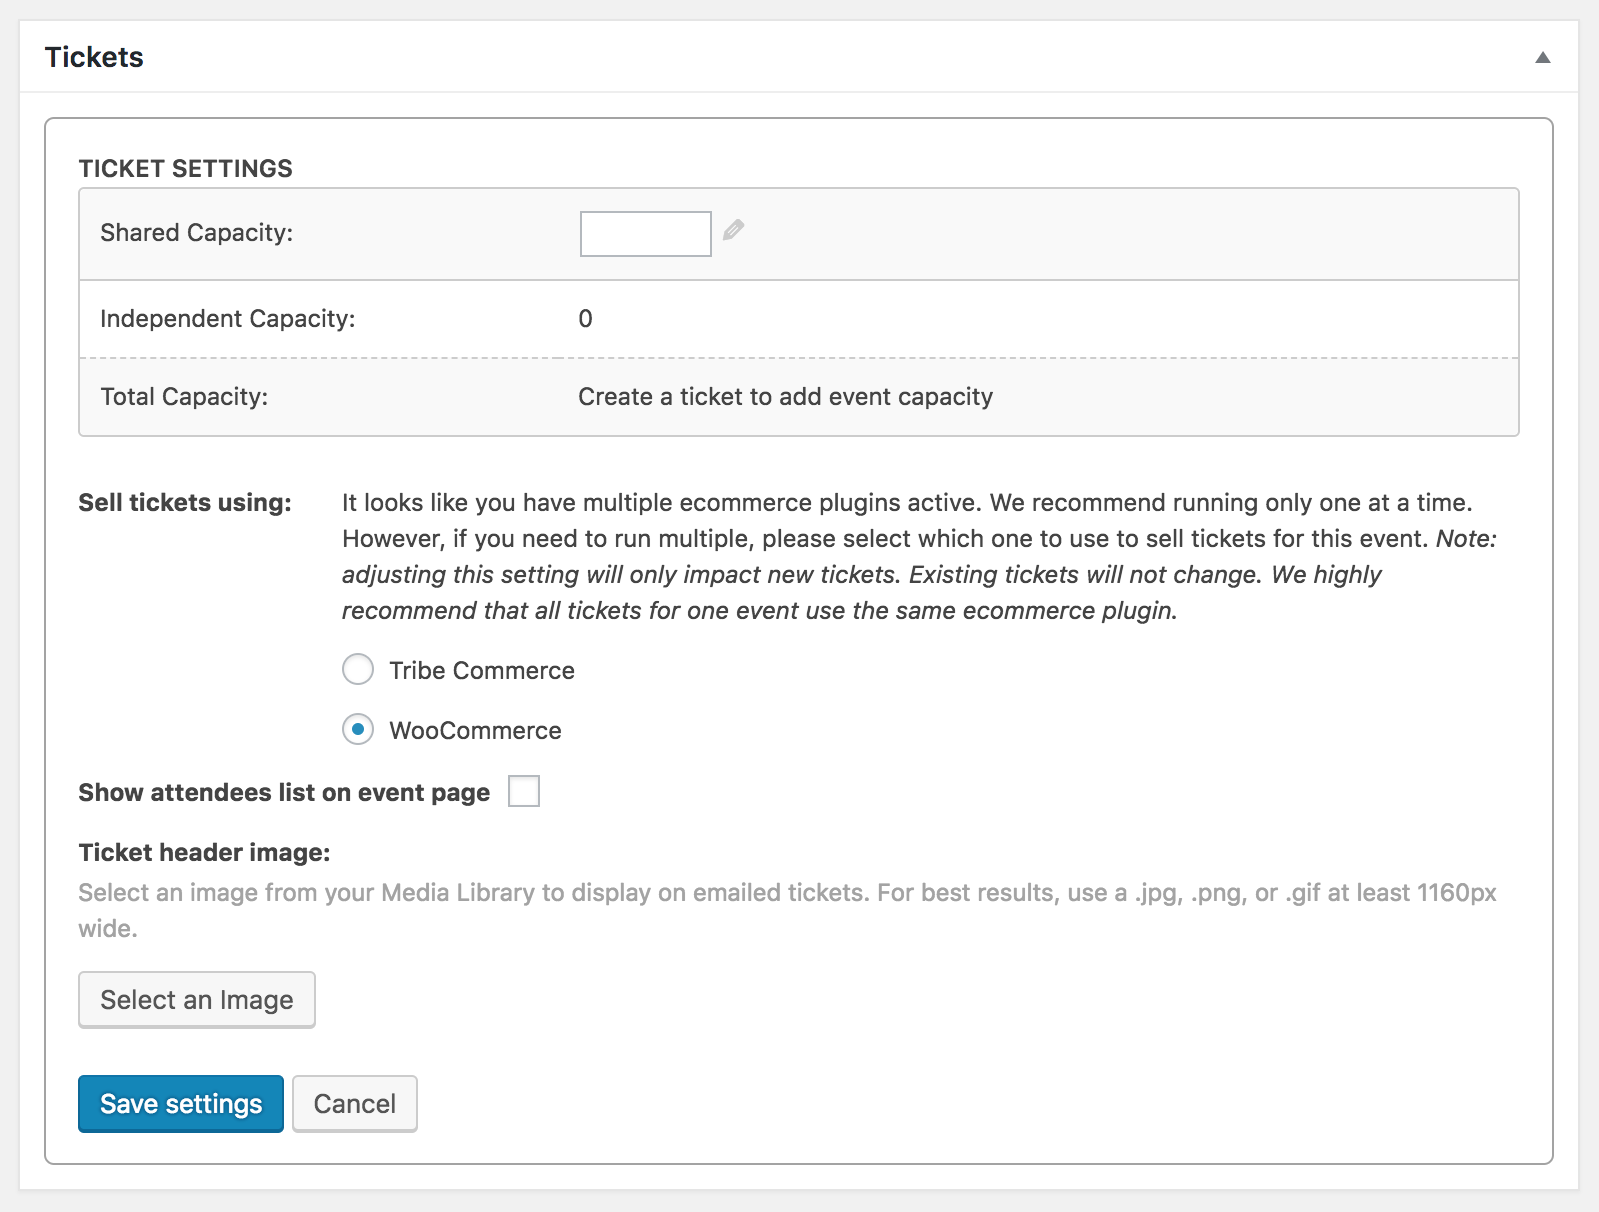Click the pencil edit icon beside Shared Capacity
The height and width of the screenshot is (1212, 1599).
733,231
